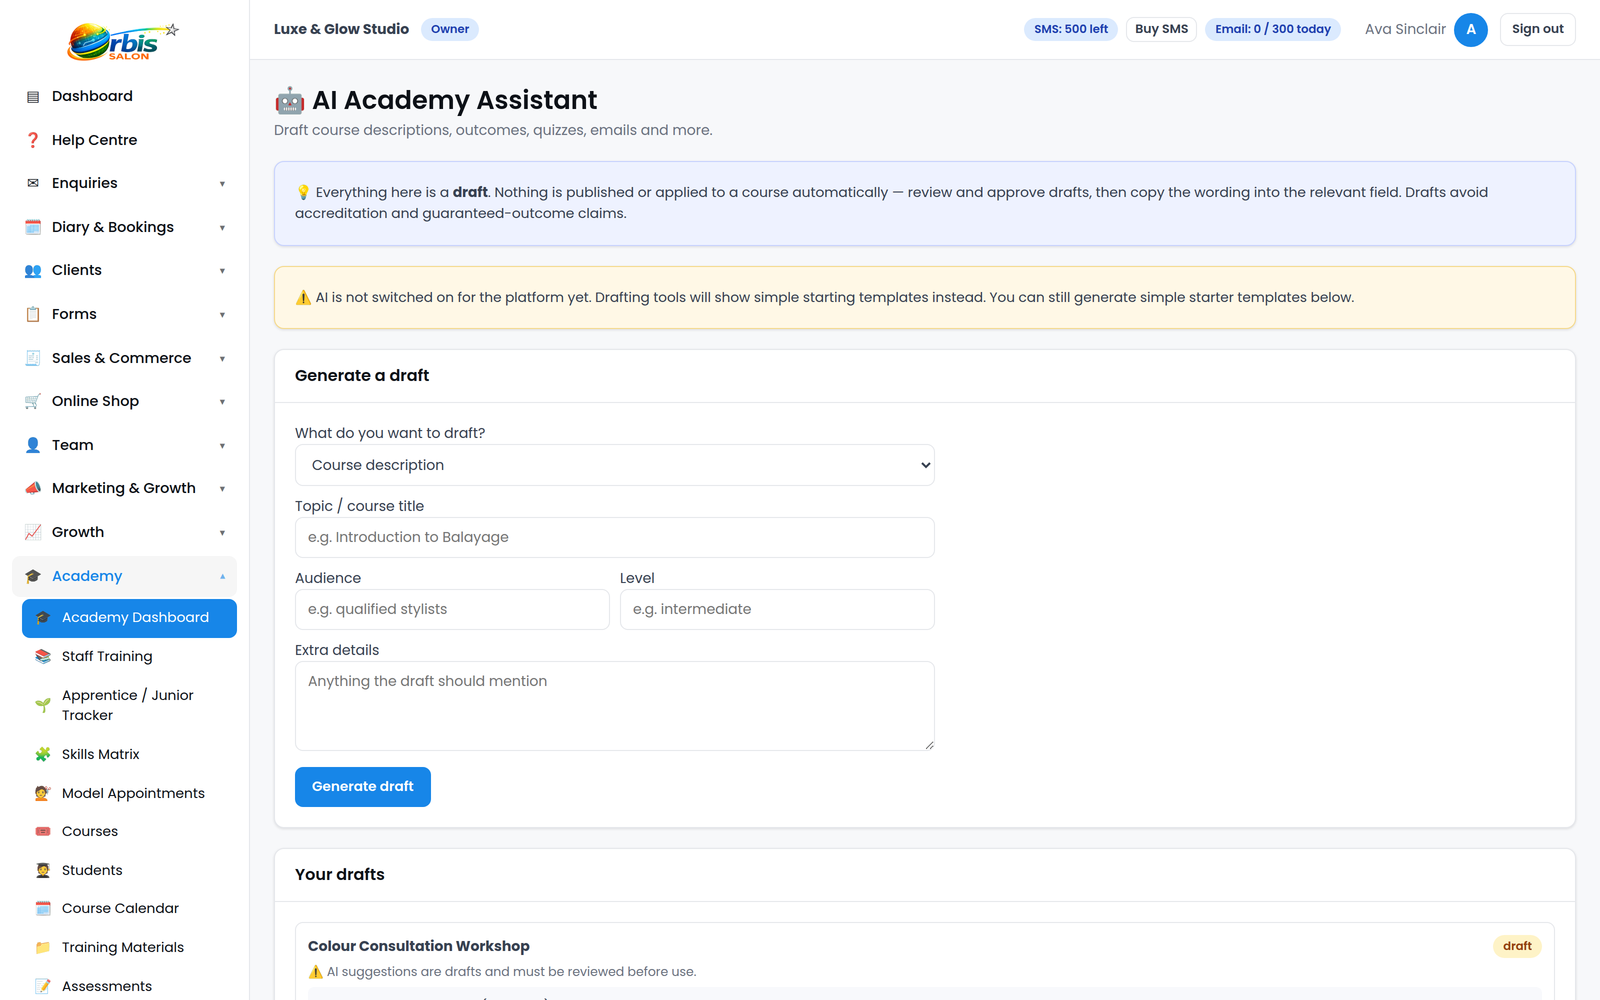
Task: Expand the Enquiries menu arrow
Action: pyautogui.click(x=222, y=184)
